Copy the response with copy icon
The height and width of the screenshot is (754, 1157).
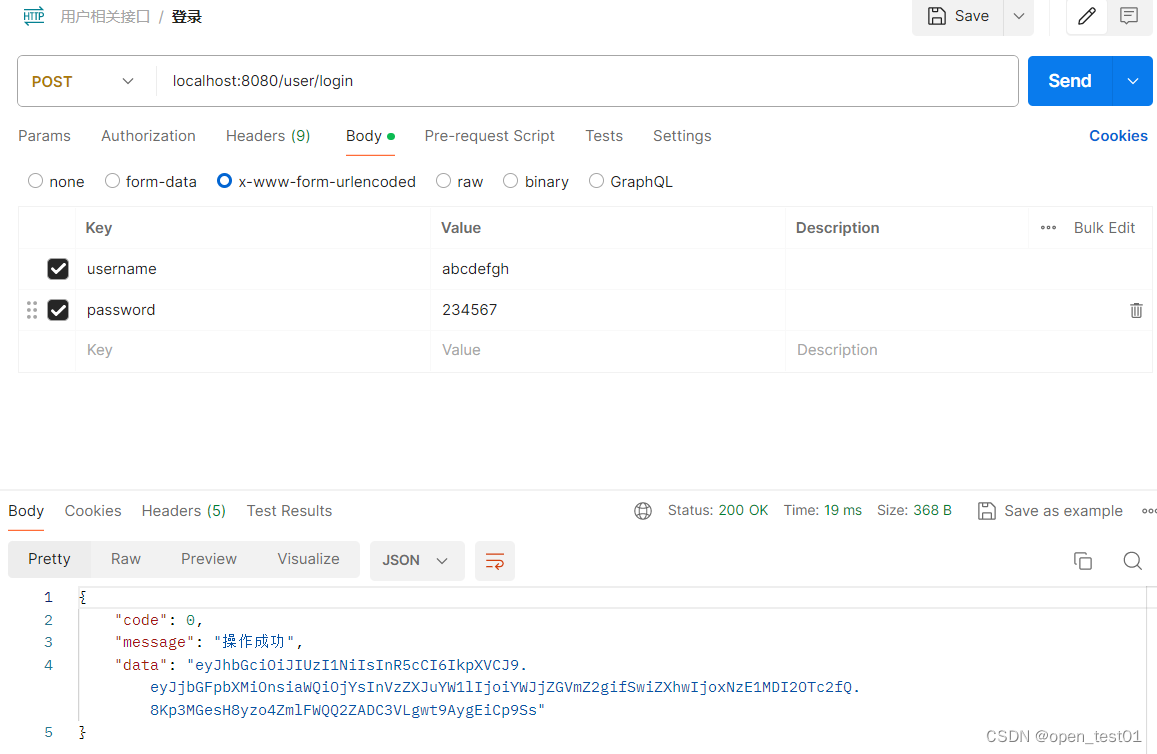1082,561
